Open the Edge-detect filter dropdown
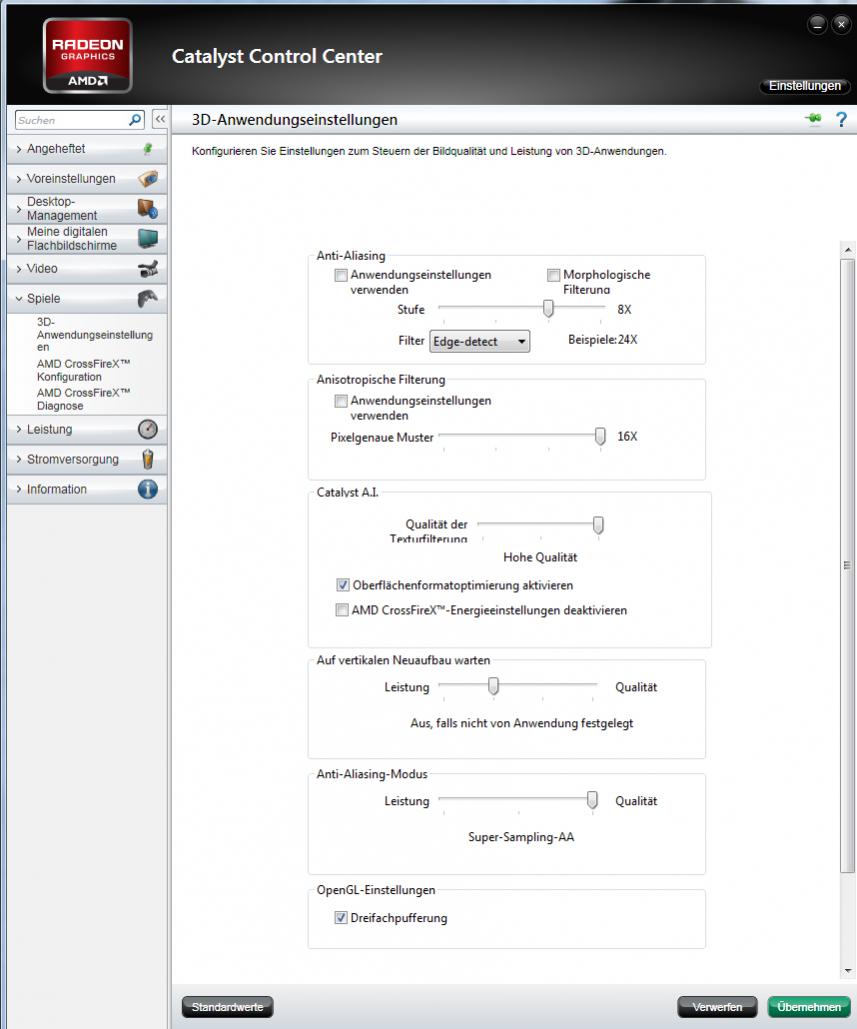Image resolution: width=857 pixels, height=1029 pixels. 480,341
